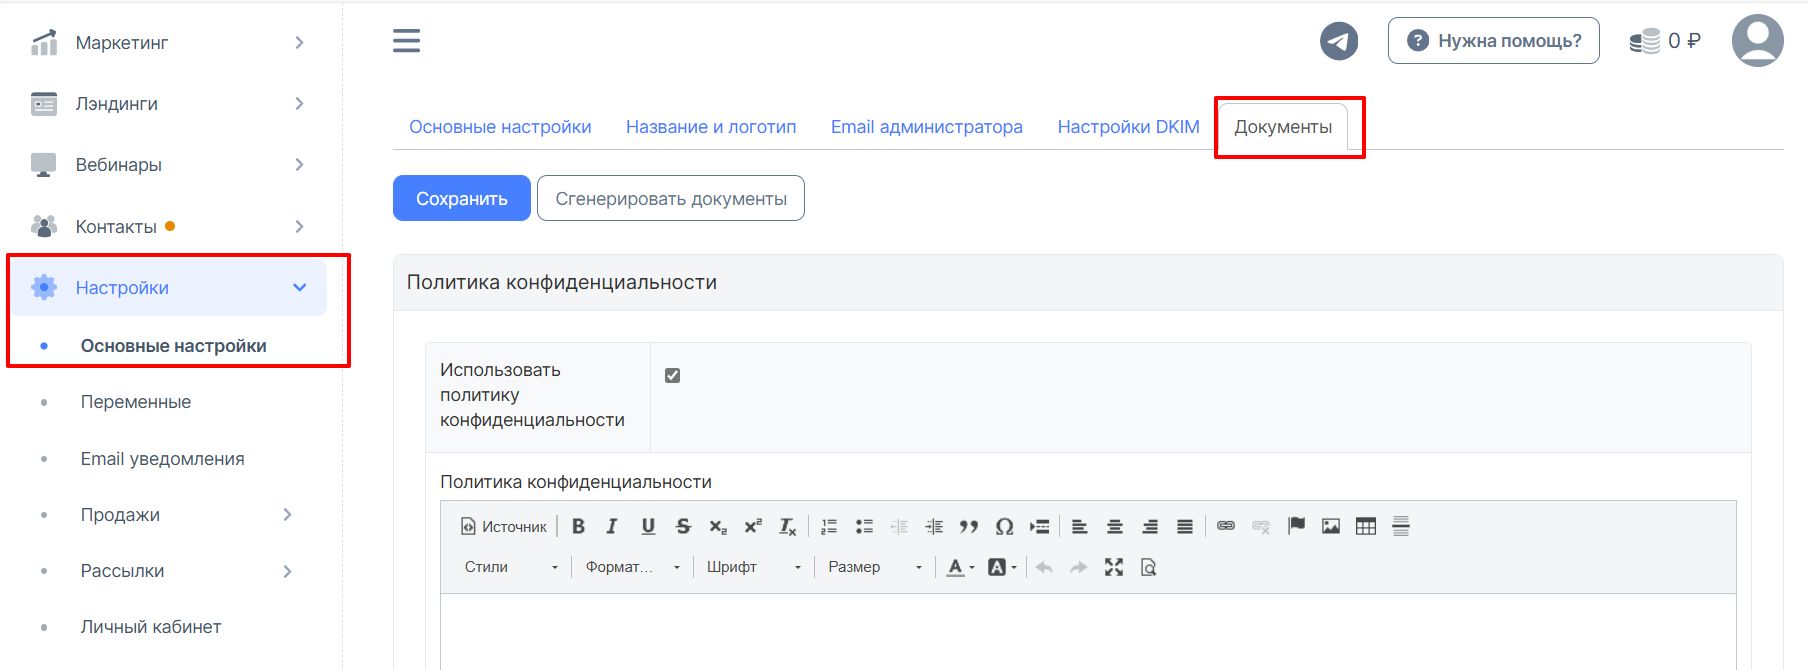
Task: Insert a numbered list
Action: coord(829,526)
